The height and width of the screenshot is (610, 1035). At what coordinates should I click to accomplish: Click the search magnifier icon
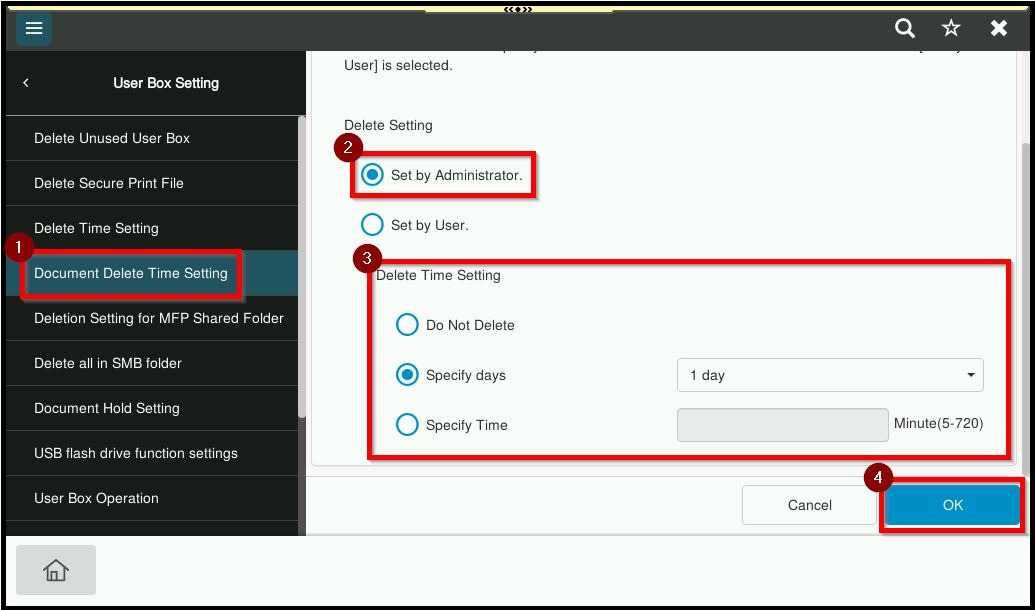[x=905, y=28]
